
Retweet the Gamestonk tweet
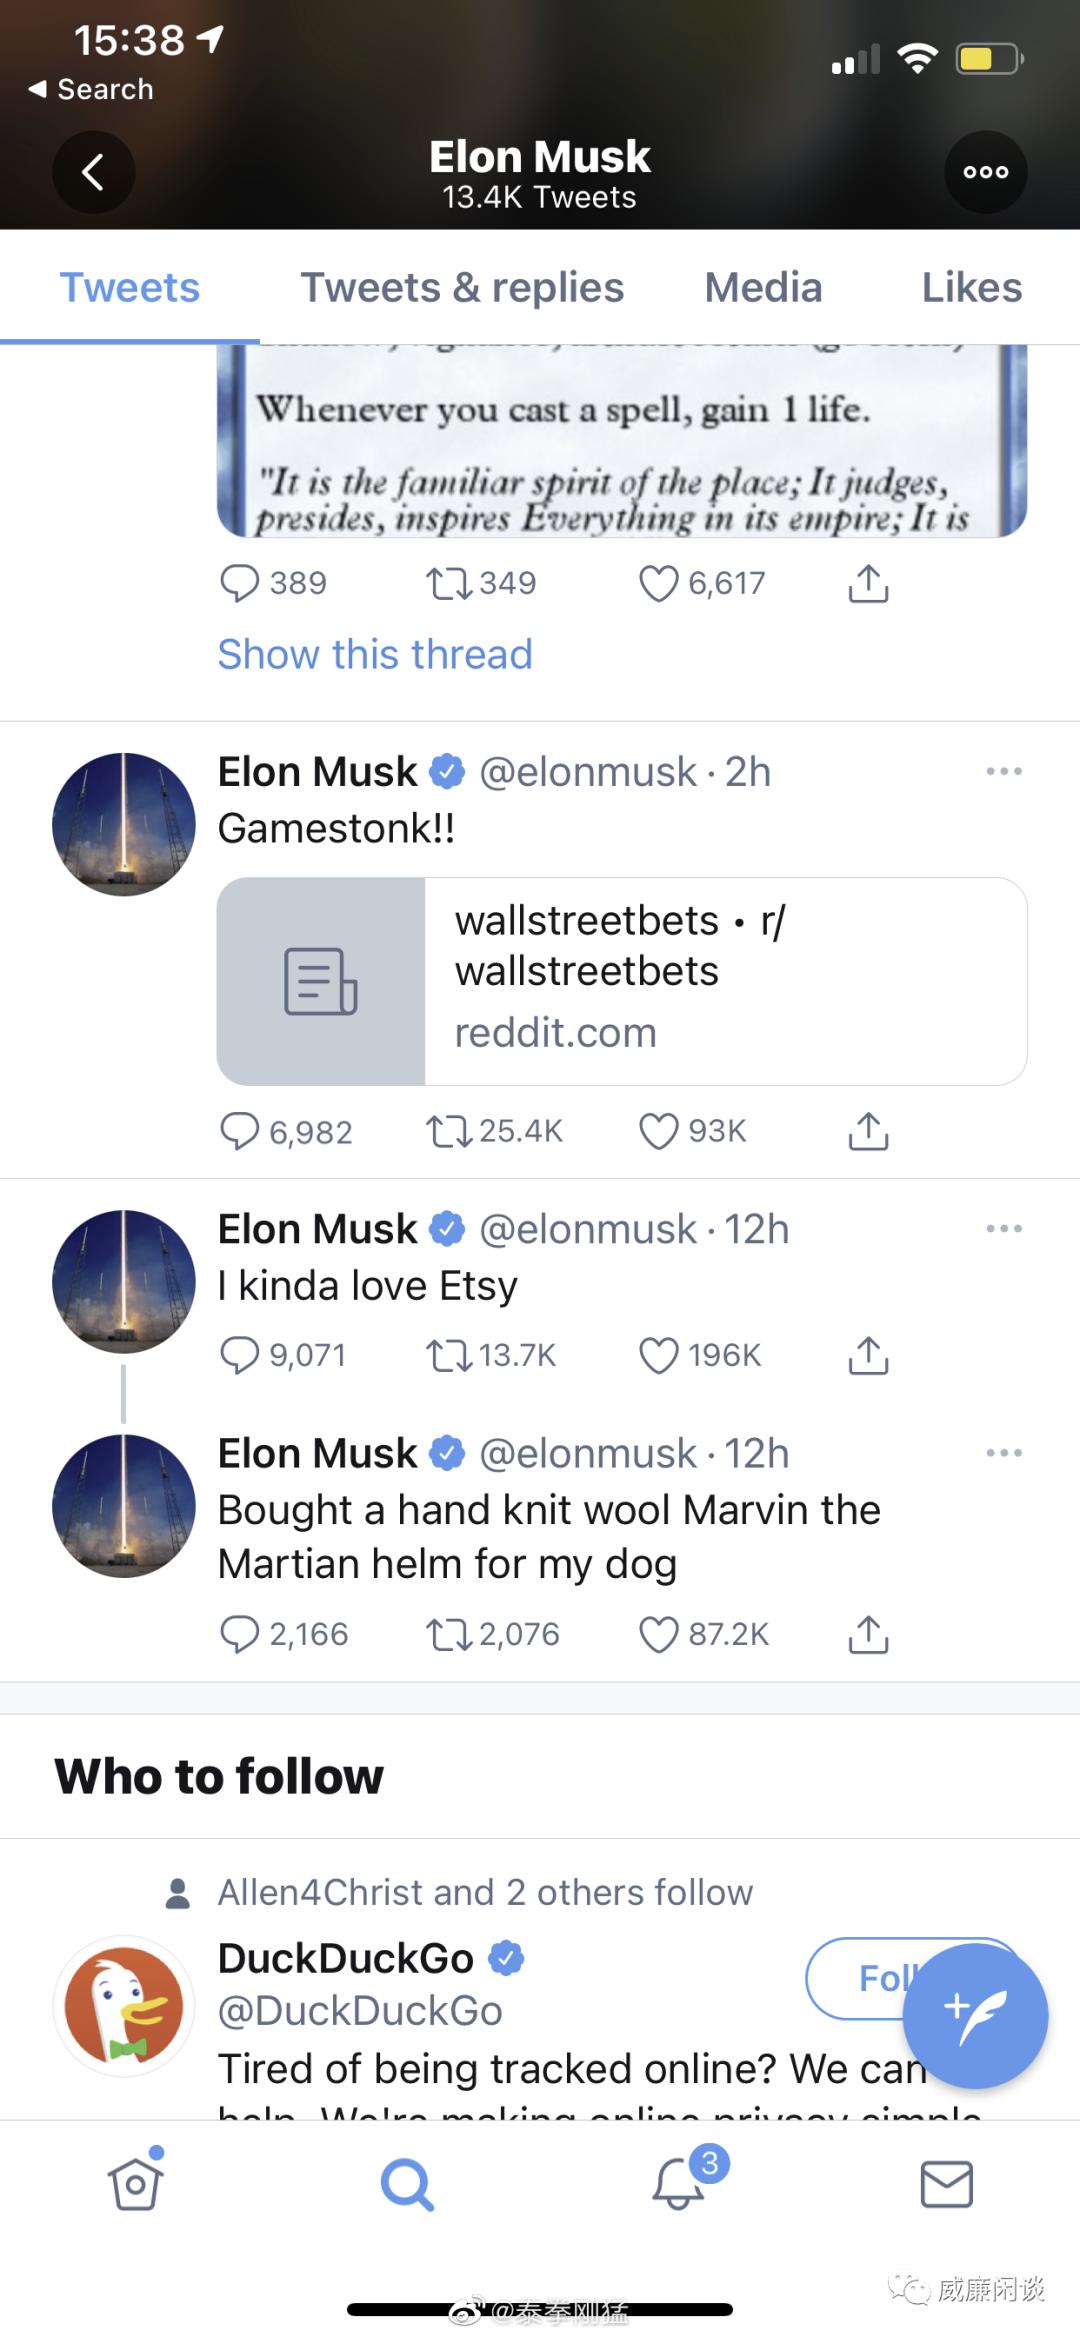448,1131
